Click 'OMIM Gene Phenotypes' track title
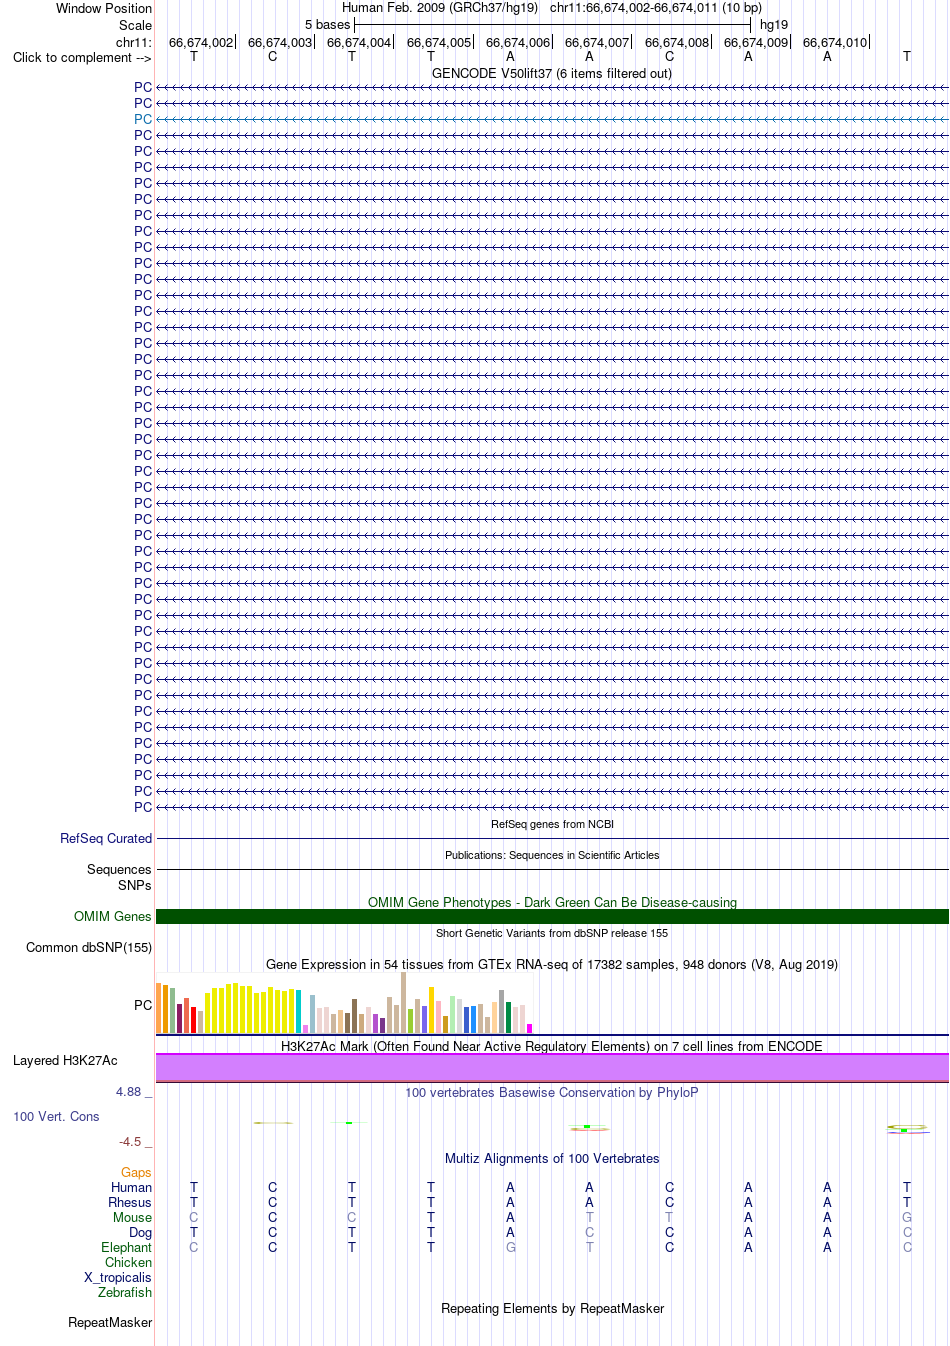This screenshot has width=950, height=1346. [x=552, y=902]
